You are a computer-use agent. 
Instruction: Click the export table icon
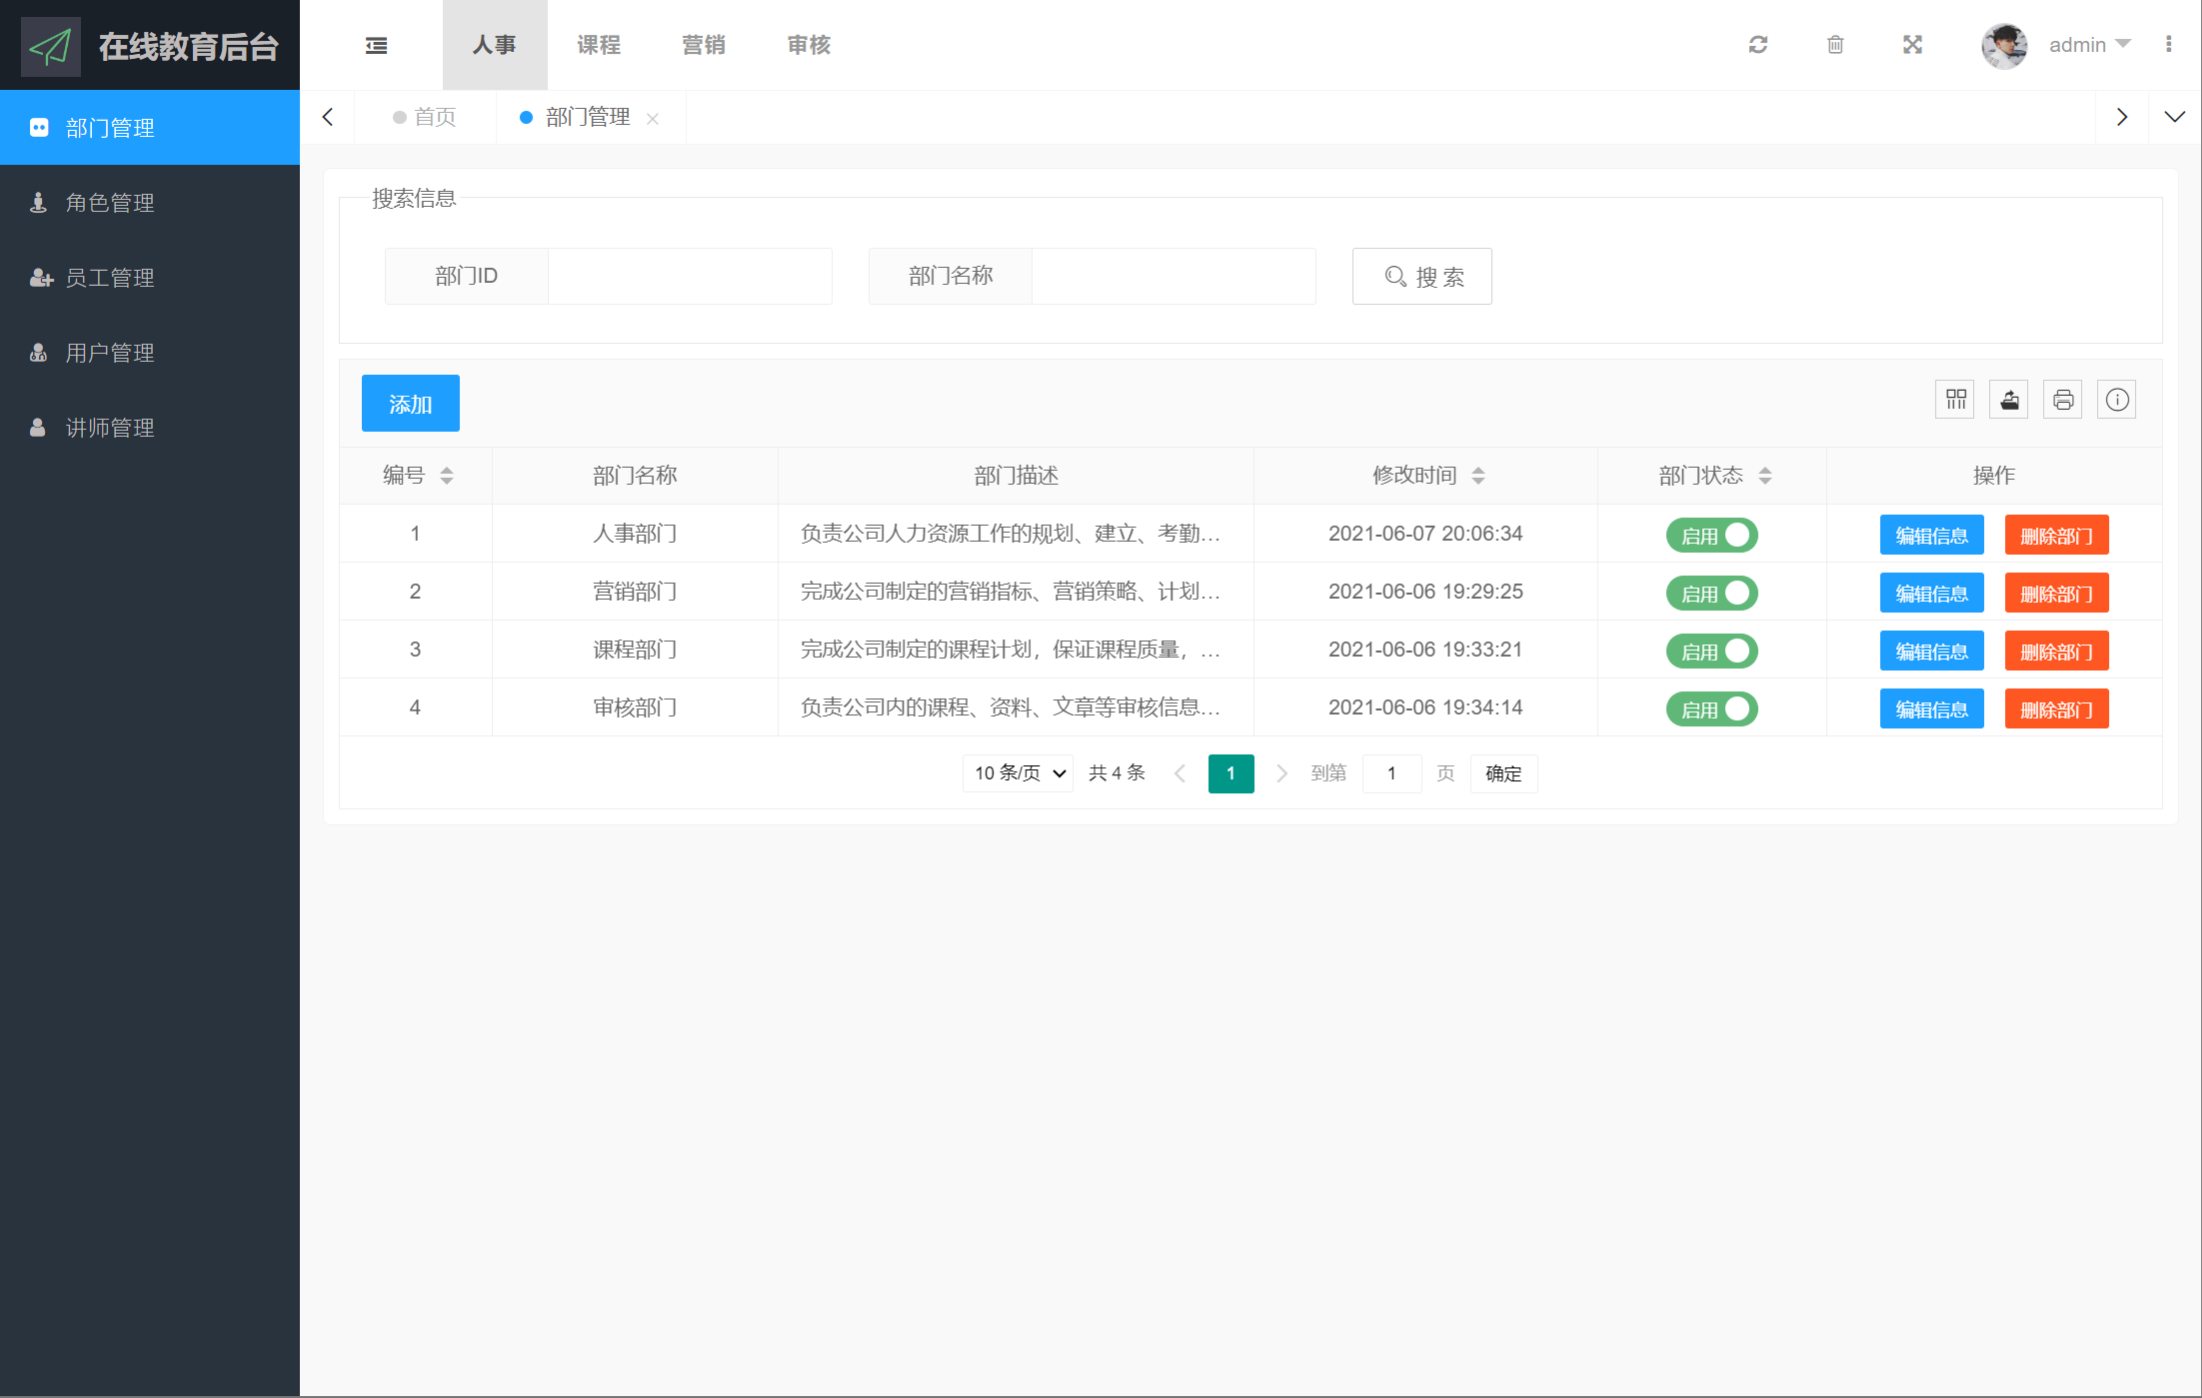2009,400
